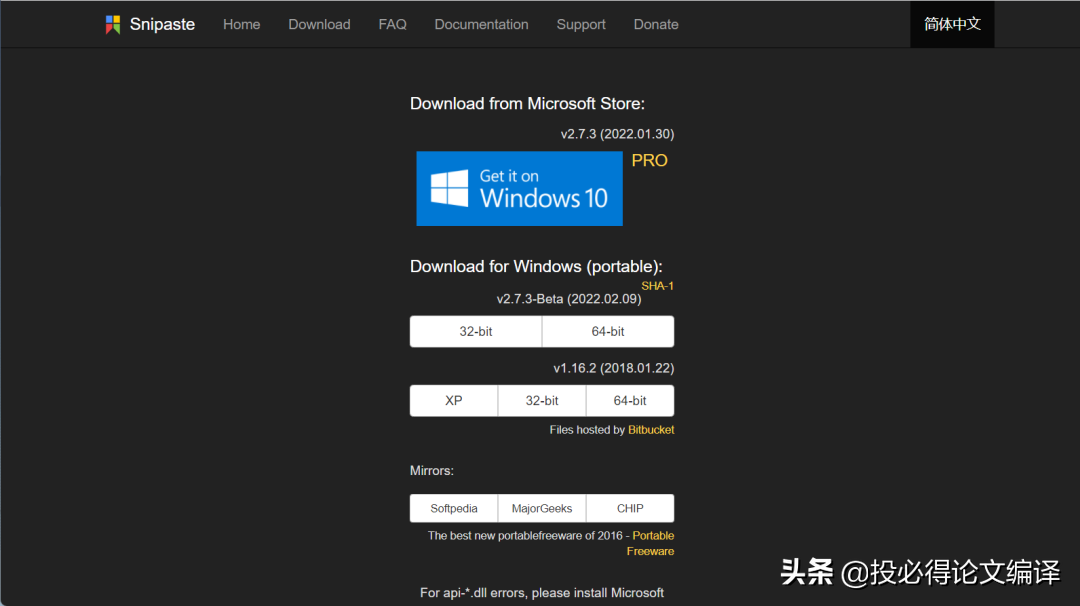Select the 'Files hosted by' text
The height and width of the screenshot is (606, 1080).
tap(587, 430)
